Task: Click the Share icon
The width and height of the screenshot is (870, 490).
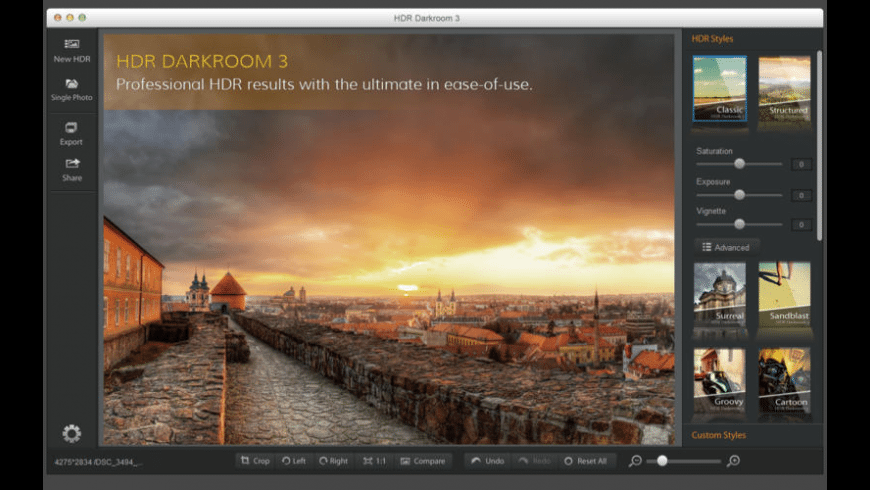Action: [x=72, y=163]
